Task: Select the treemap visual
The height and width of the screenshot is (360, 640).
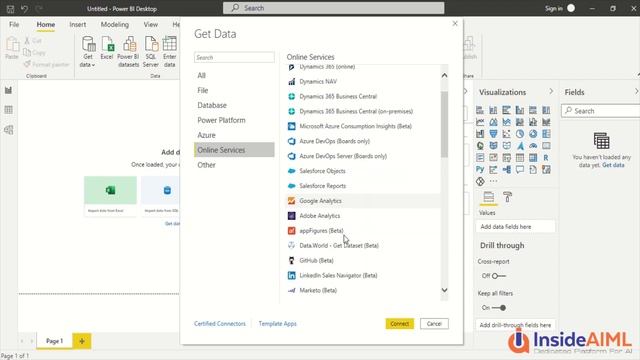Action: point(546,134)
